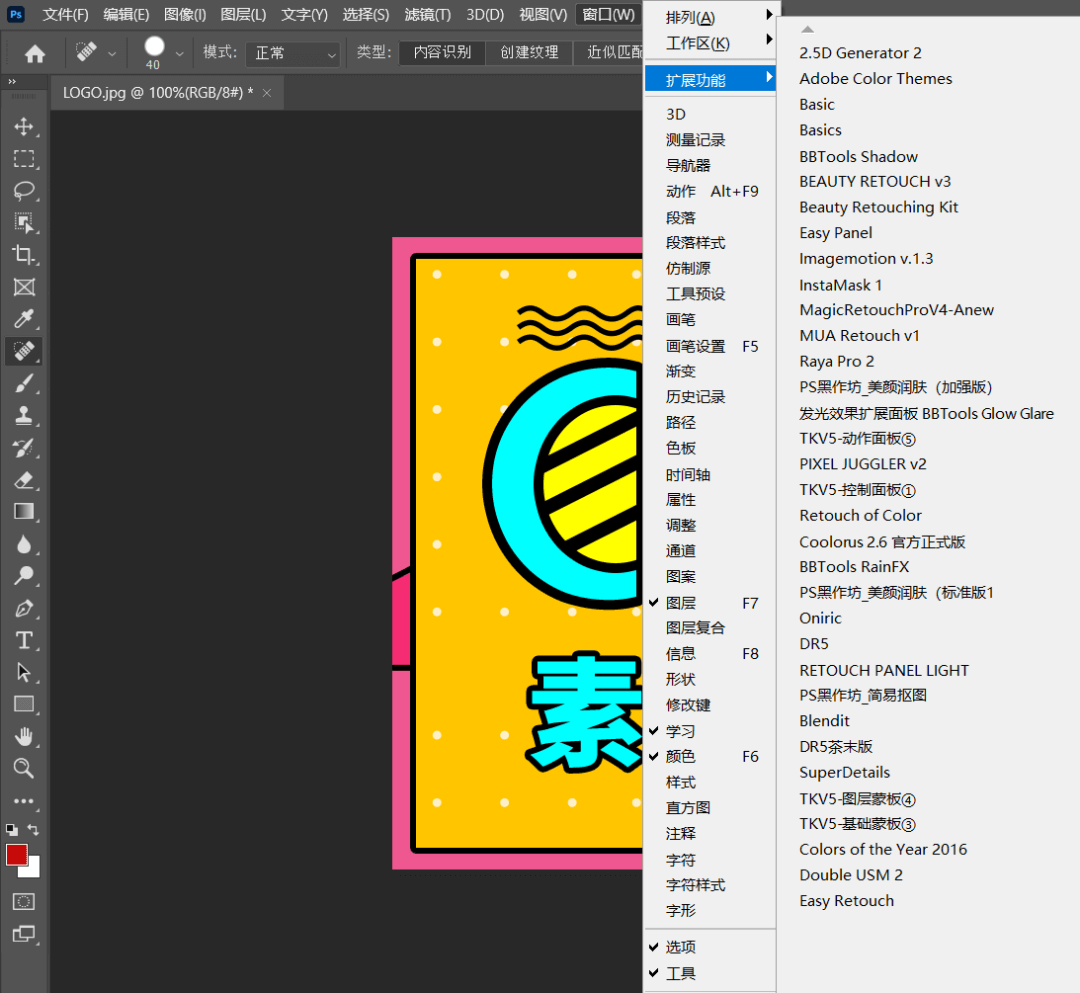1080x993 pixels.
Task: Open the 滤镜(T) menu
Action: pos(427,15)
